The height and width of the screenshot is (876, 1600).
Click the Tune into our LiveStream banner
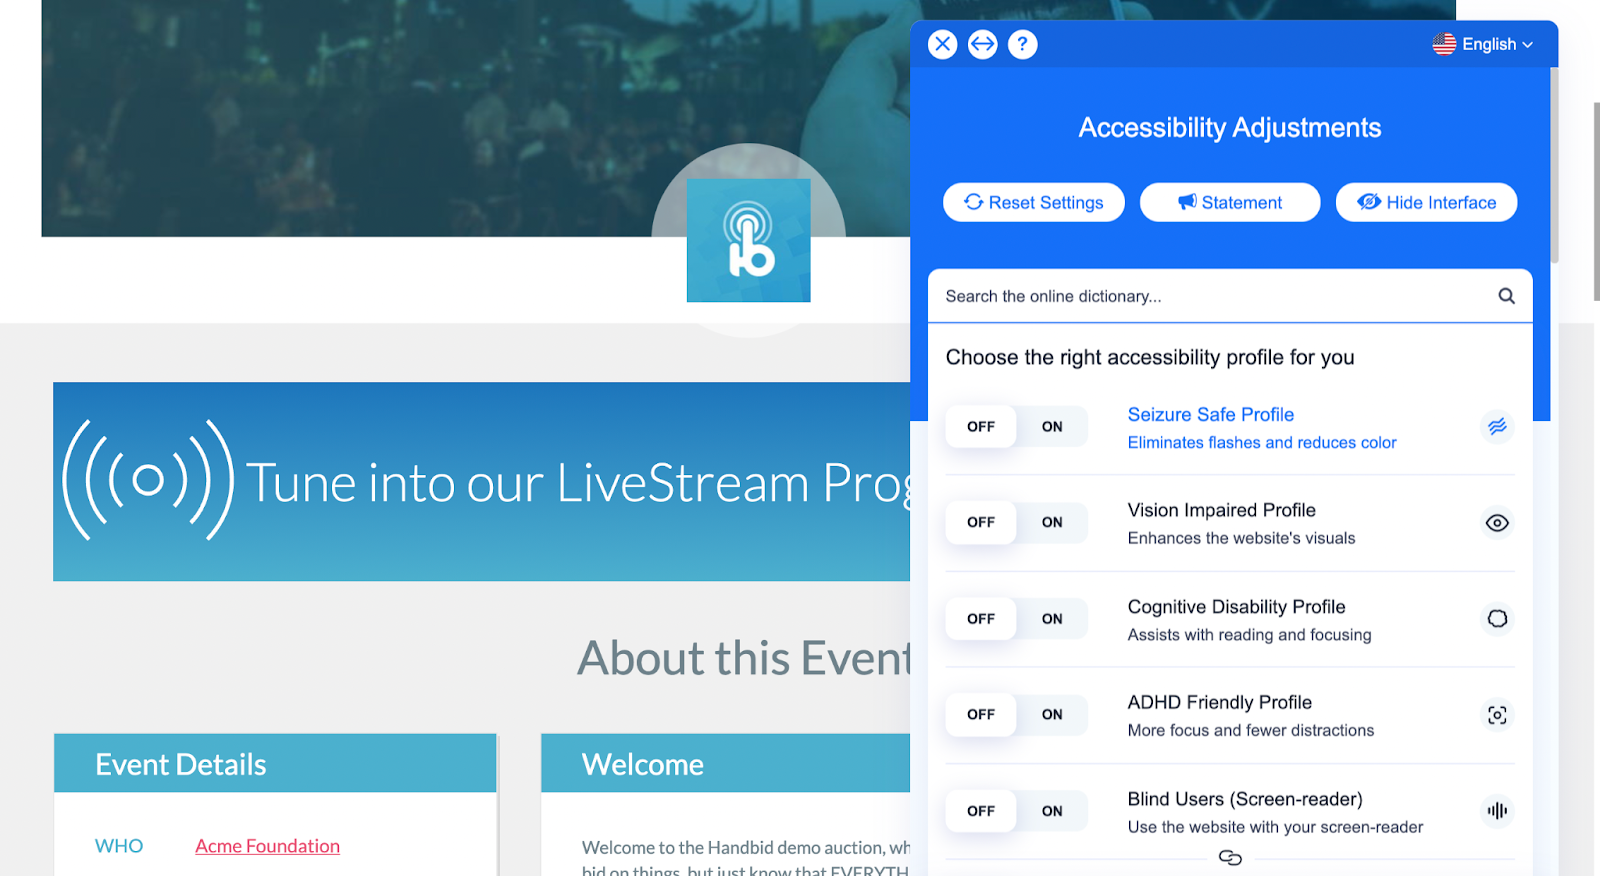click(x=481, y=481)
